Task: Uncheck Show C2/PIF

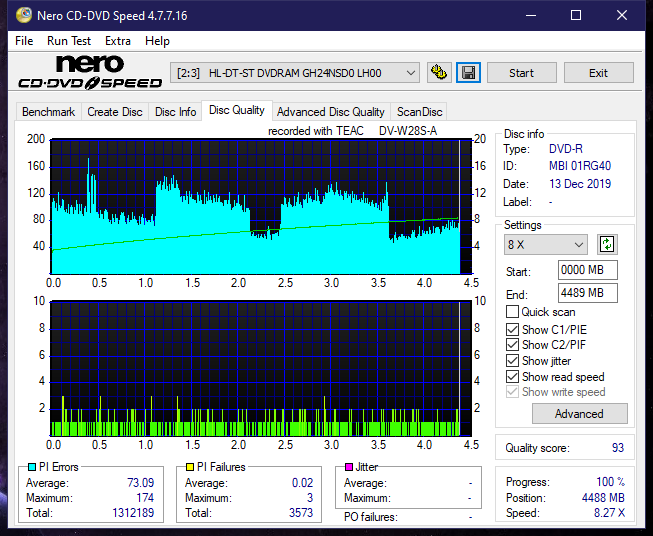Action: [512, 345]
